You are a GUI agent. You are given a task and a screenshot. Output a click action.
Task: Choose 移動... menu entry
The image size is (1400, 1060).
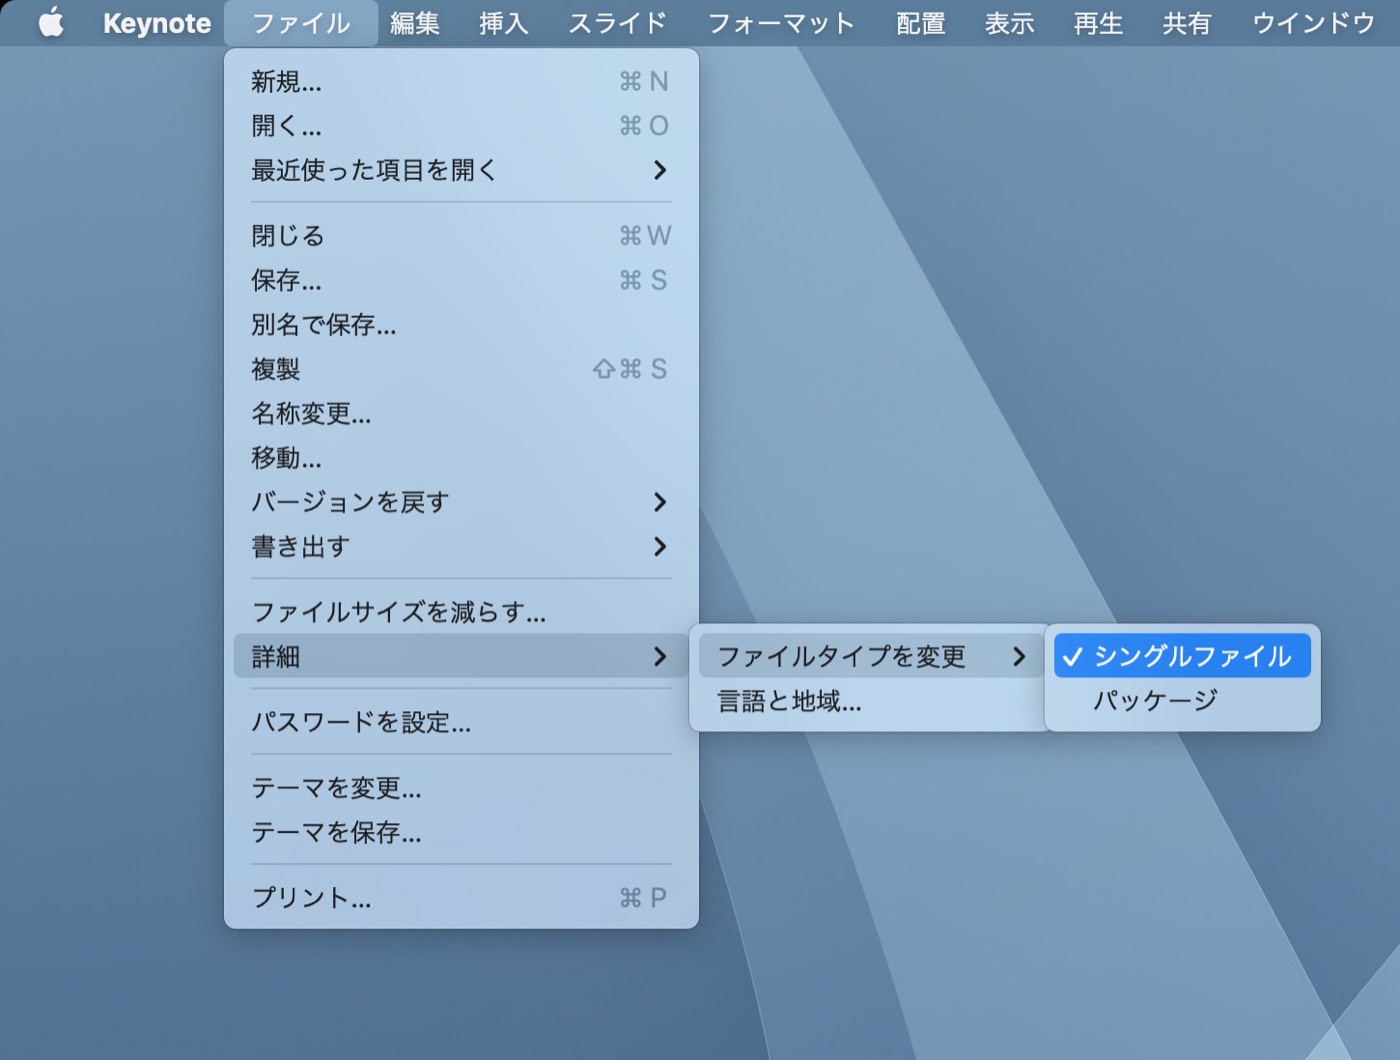click(x=461, y=458)
